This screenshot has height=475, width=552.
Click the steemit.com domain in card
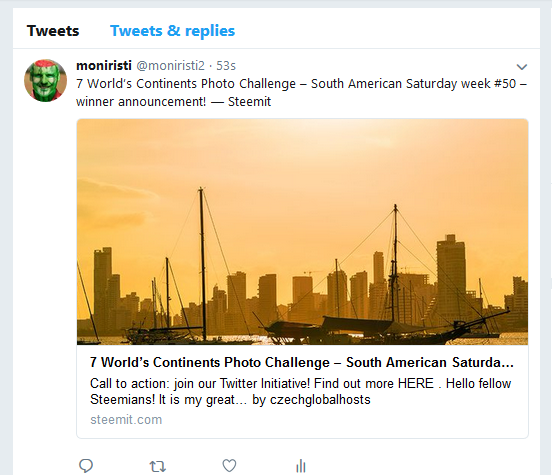(x=126, y=420)
